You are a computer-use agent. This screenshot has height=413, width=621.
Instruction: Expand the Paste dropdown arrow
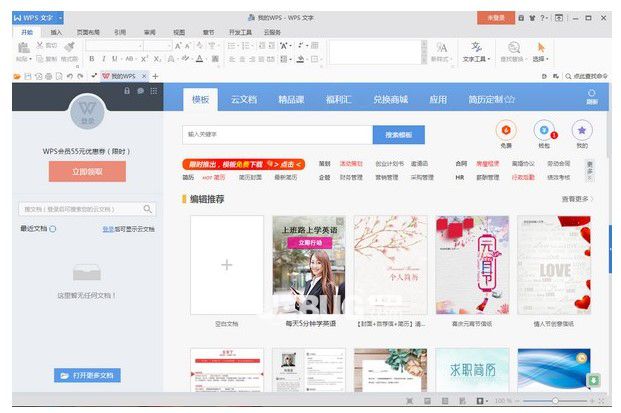[x=30, y=59]
